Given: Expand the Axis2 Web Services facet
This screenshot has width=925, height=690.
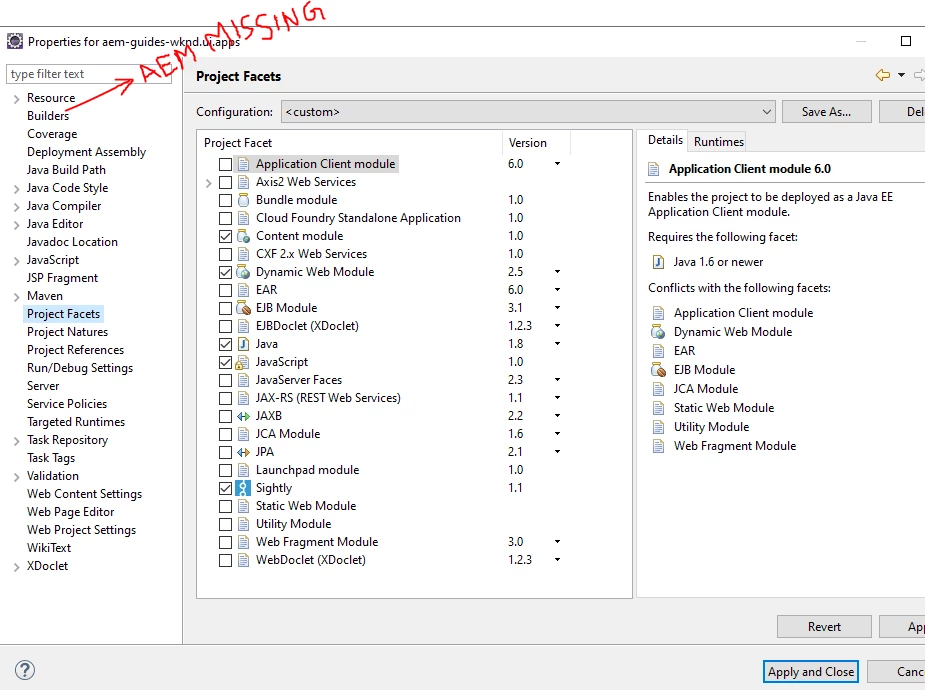Looking at the screenshot, I should pos(208,183).
